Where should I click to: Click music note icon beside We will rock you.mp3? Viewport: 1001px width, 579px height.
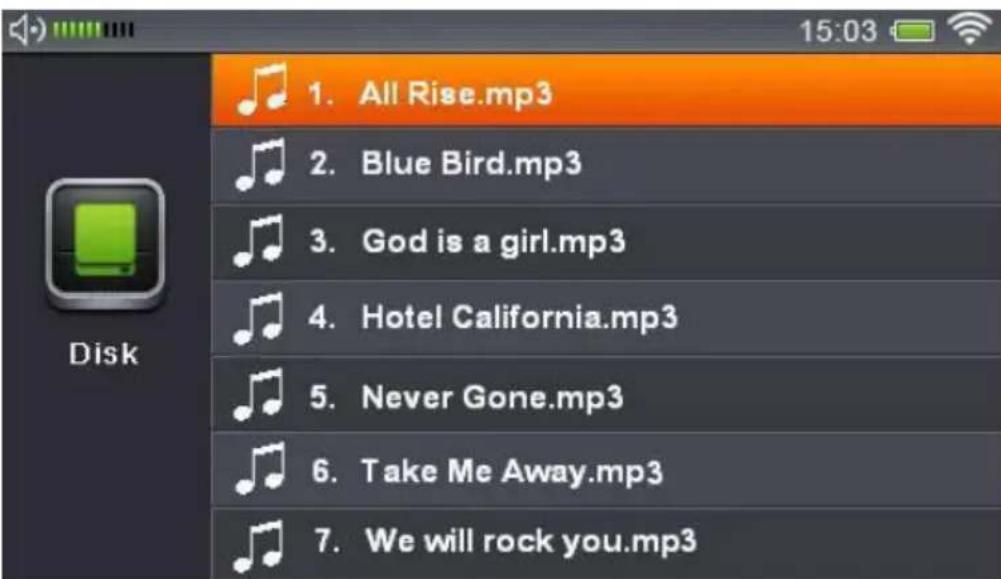[259, 546]
